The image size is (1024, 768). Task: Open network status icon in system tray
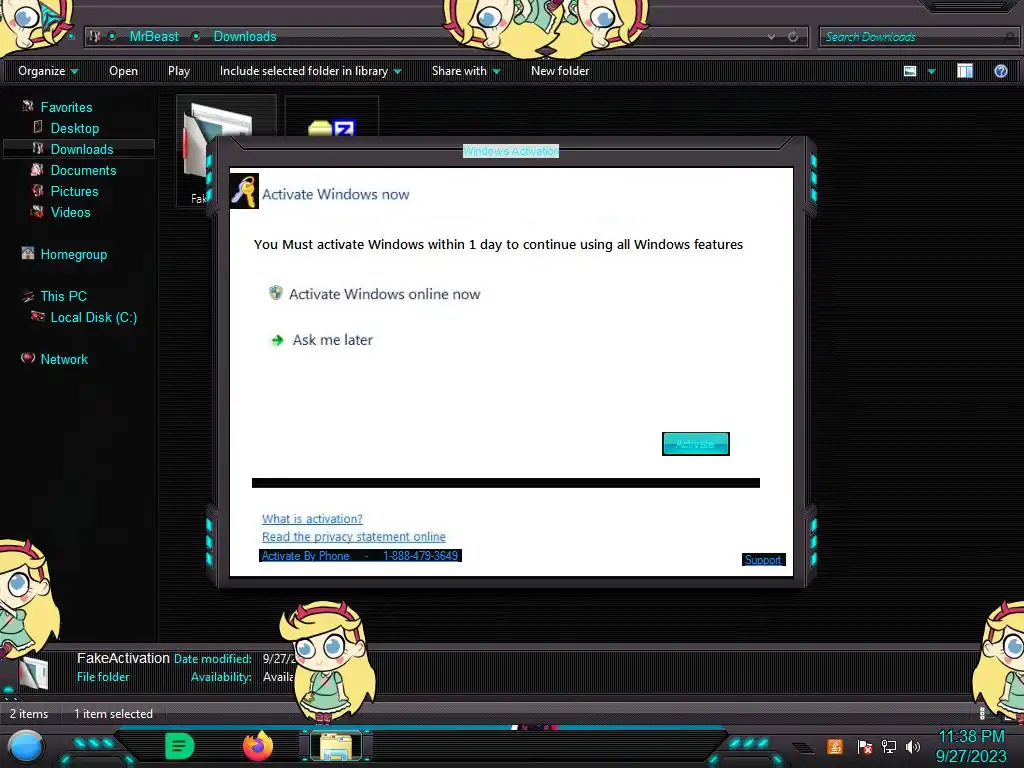click(889, 746)
